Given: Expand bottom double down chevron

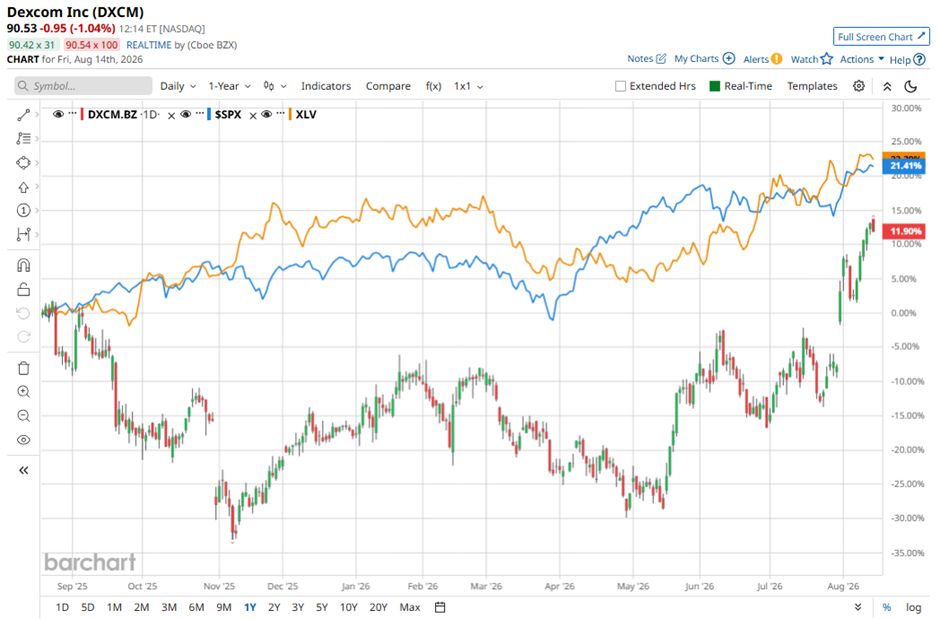Looking at the screenshot, I should coord(858,607).
